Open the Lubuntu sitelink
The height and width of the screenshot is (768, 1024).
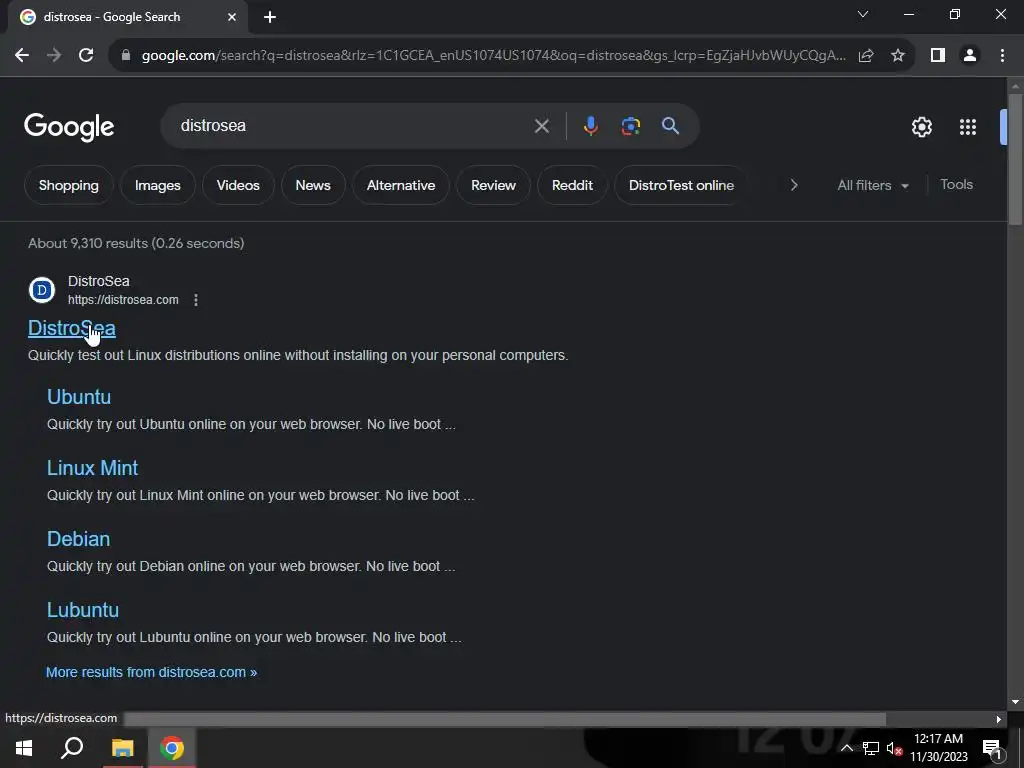click(x=83, y=610)
